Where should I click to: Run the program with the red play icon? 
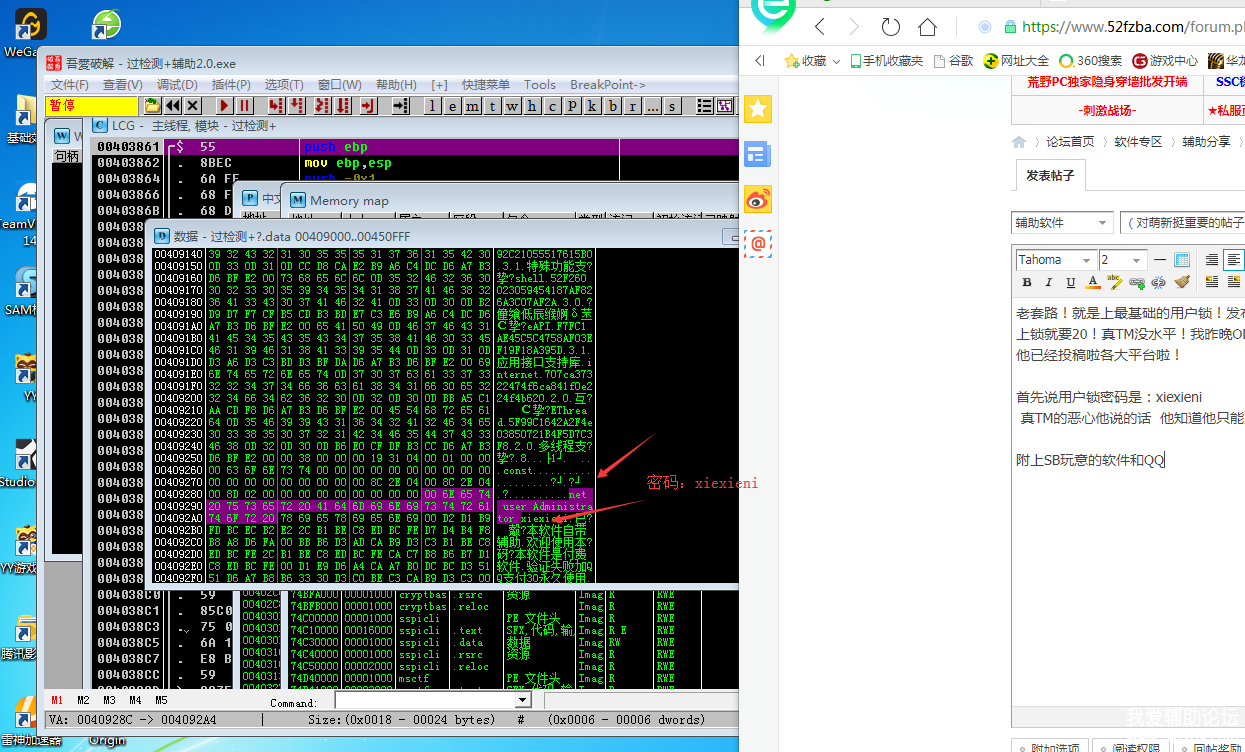click(x=224, y=105)
